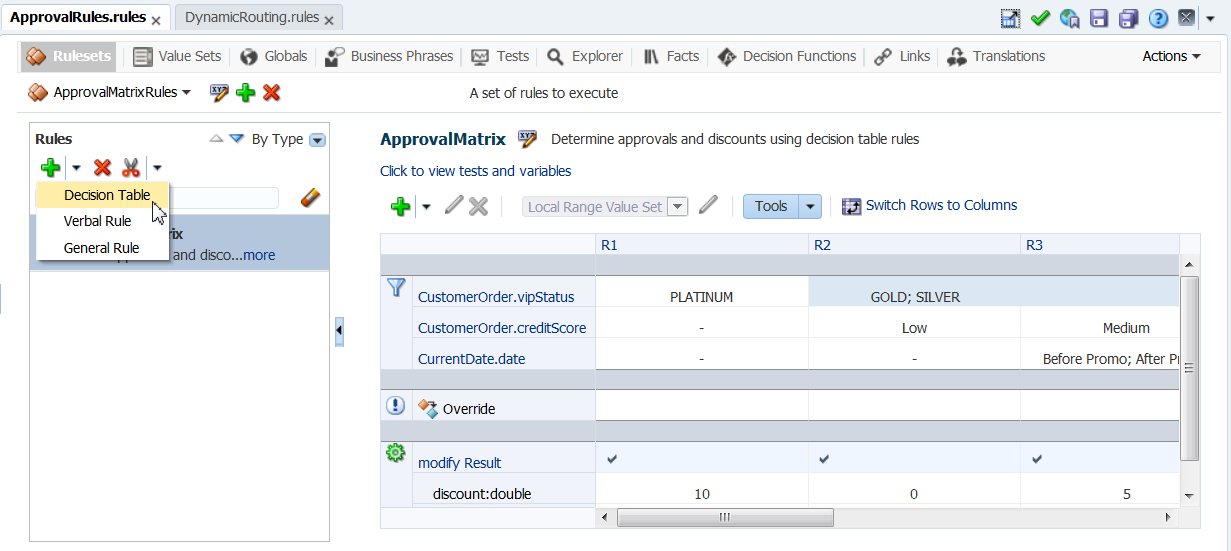Open the Business Phrases tab
The width and height of the screenshot is (1231, 551).
click(389, 57)
